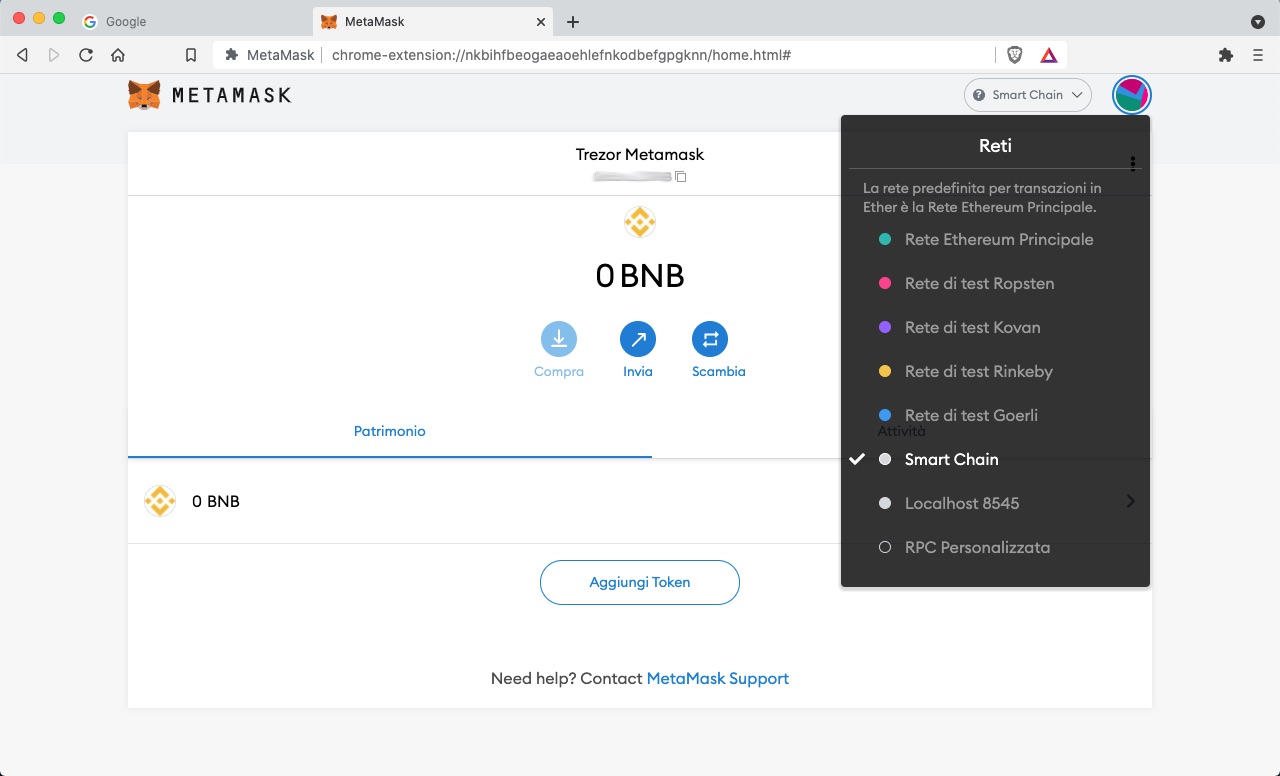This screenshot has width=1280, height=776.
Task: Click the Invia send arrow icon
Action: 638,339
